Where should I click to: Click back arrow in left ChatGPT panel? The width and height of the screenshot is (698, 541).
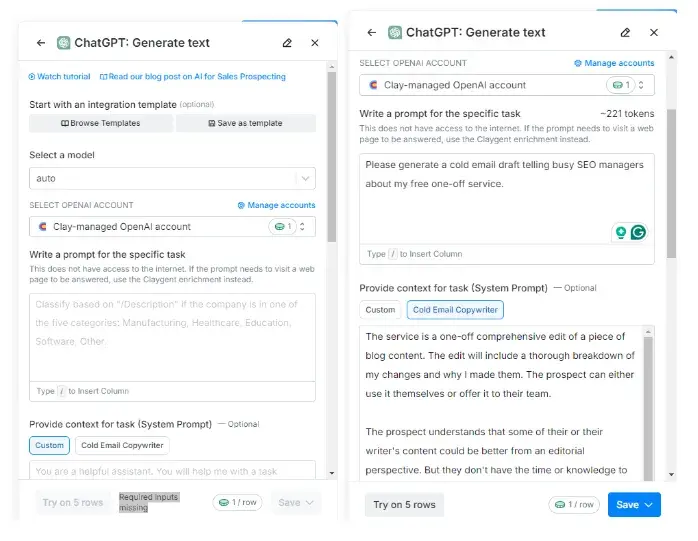41,43
